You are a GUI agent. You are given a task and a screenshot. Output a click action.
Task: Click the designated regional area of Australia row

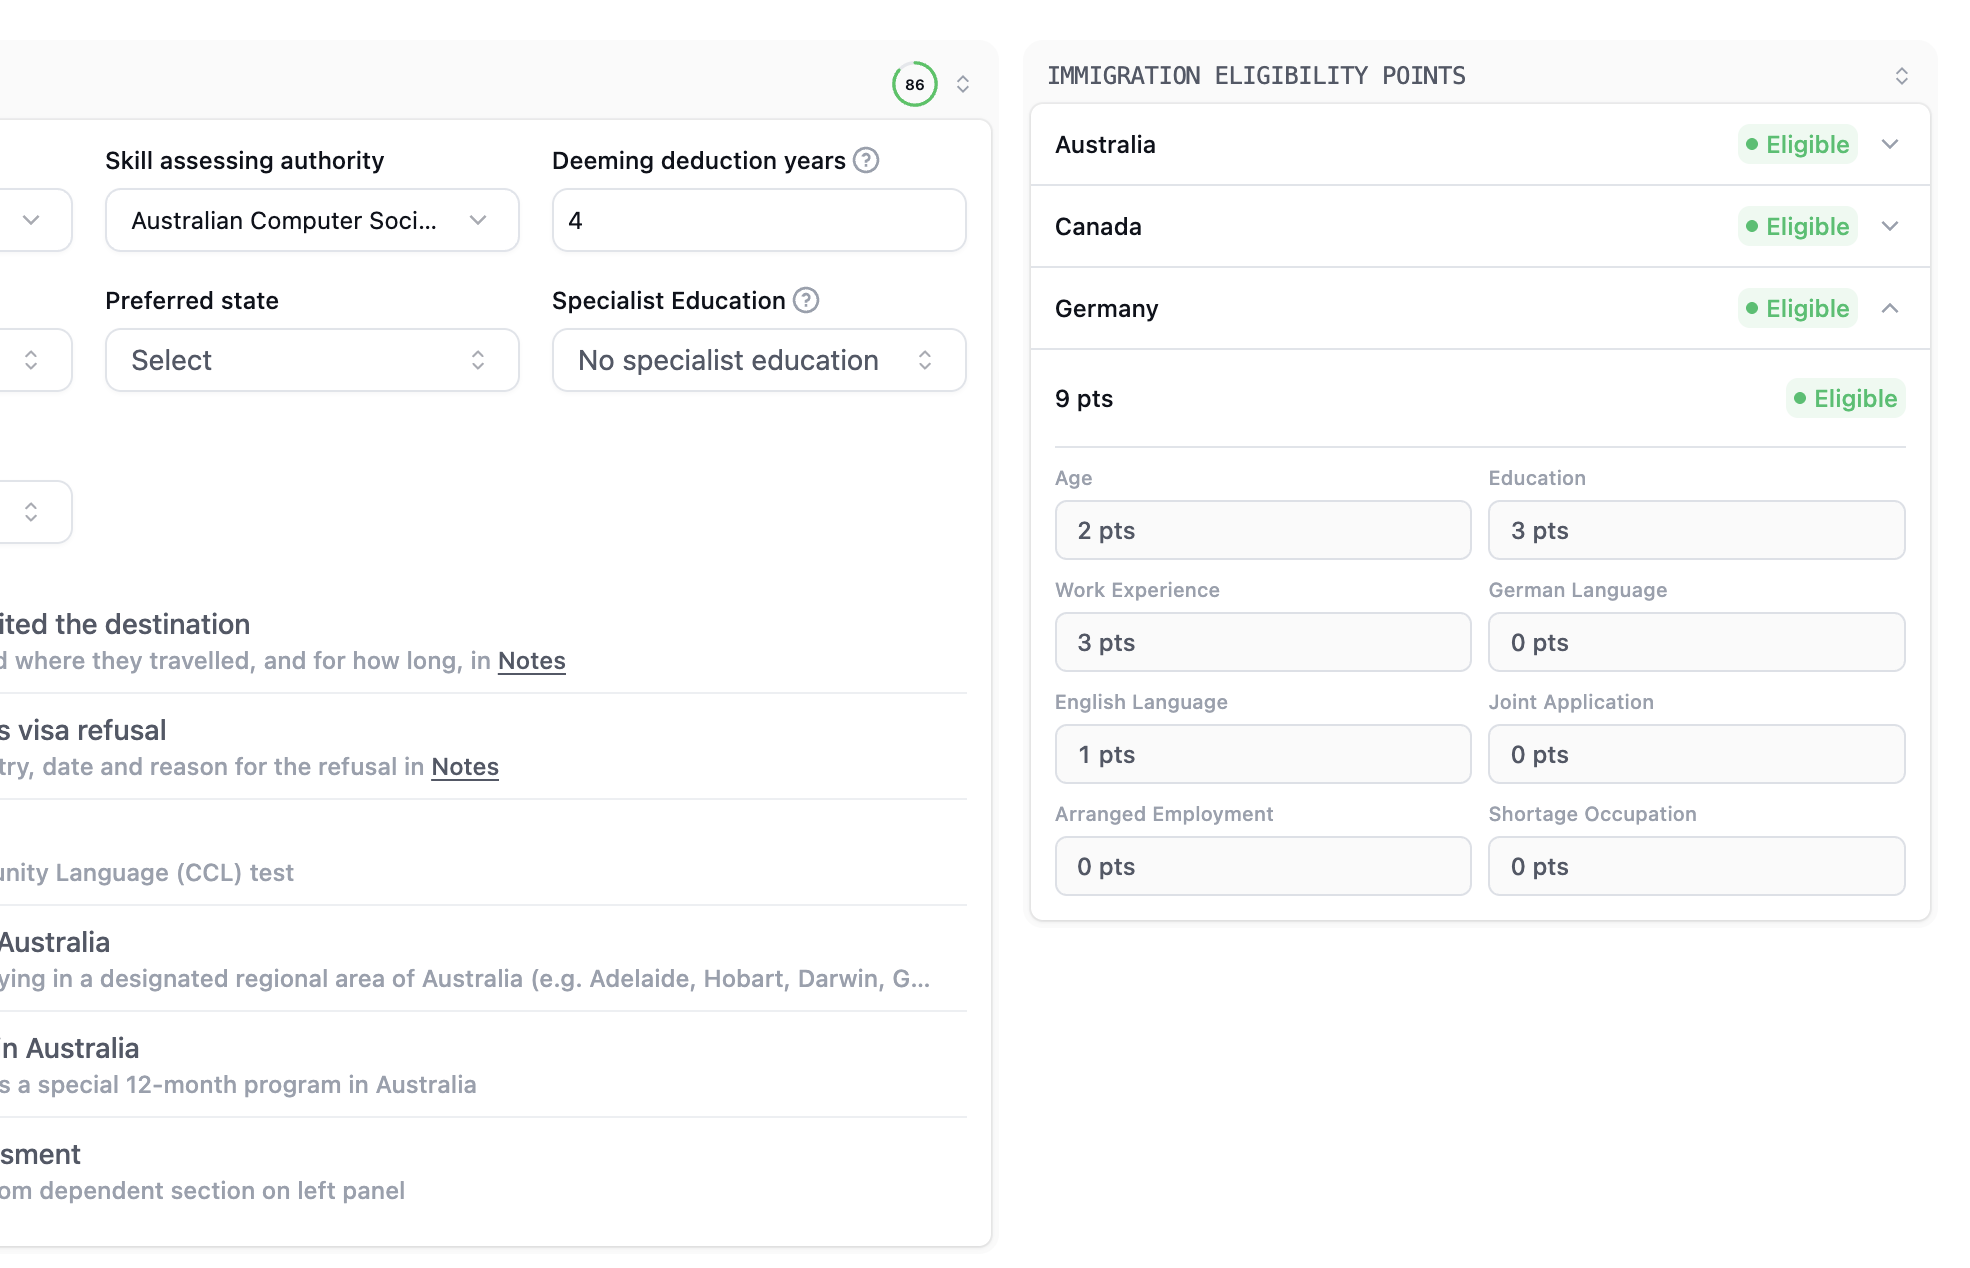pos(483,959)
